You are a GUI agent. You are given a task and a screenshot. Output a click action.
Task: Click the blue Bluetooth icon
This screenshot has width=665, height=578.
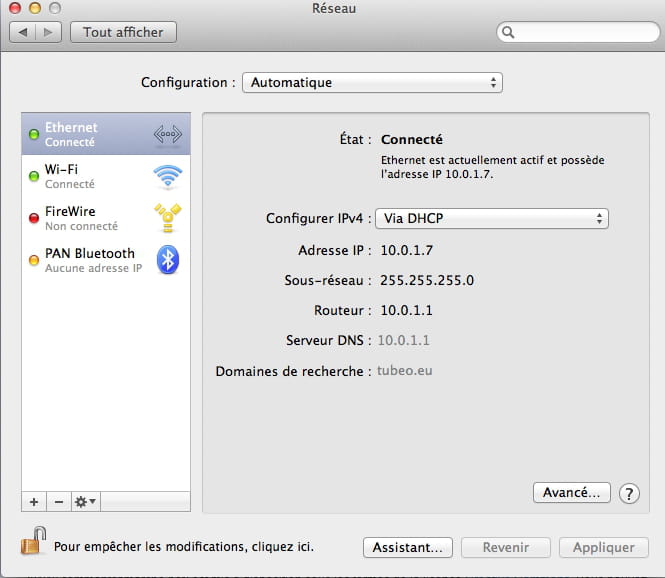point(168,260)
